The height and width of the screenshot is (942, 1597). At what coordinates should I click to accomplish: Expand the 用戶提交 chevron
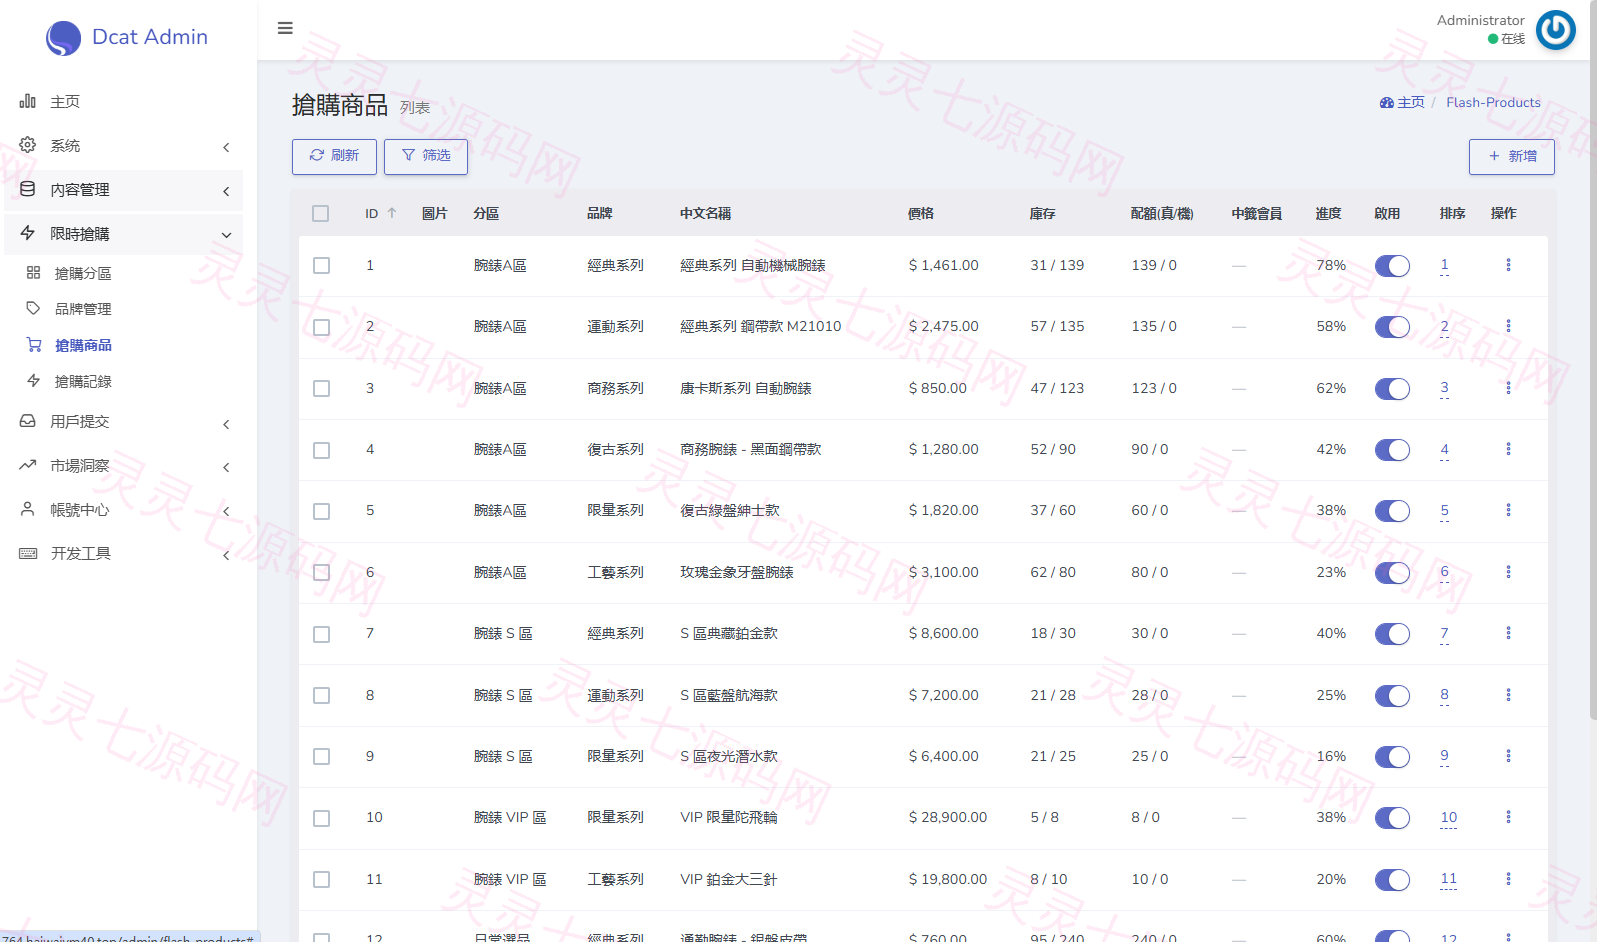(x=226, y=424)
